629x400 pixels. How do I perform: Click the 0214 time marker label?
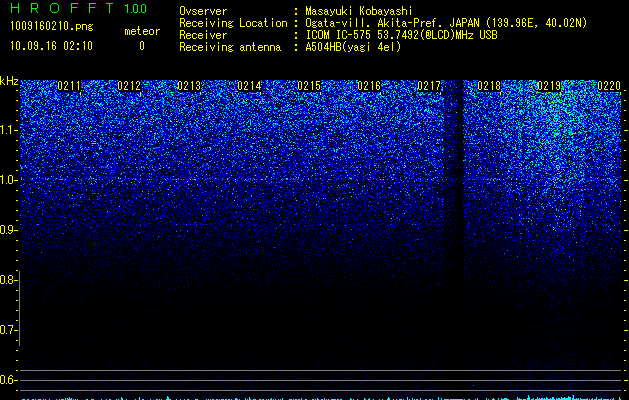pos(249,86)
